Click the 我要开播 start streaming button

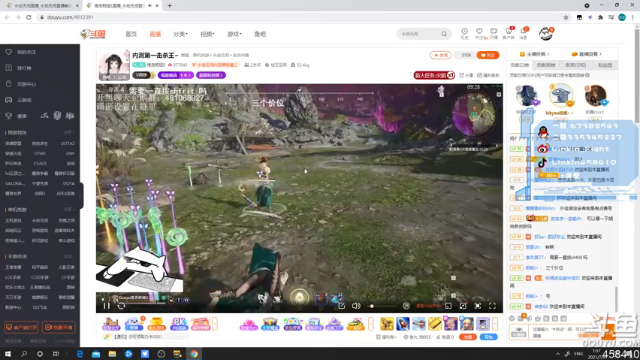coord(58,327)
